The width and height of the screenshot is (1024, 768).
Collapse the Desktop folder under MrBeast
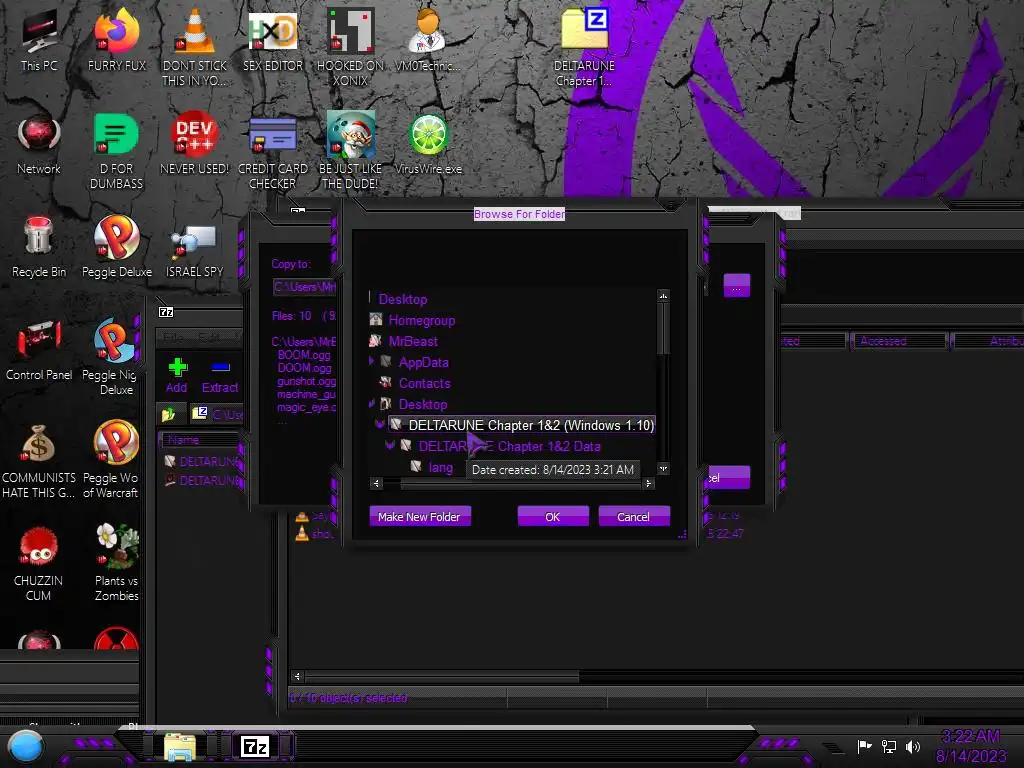click(372, 404)
